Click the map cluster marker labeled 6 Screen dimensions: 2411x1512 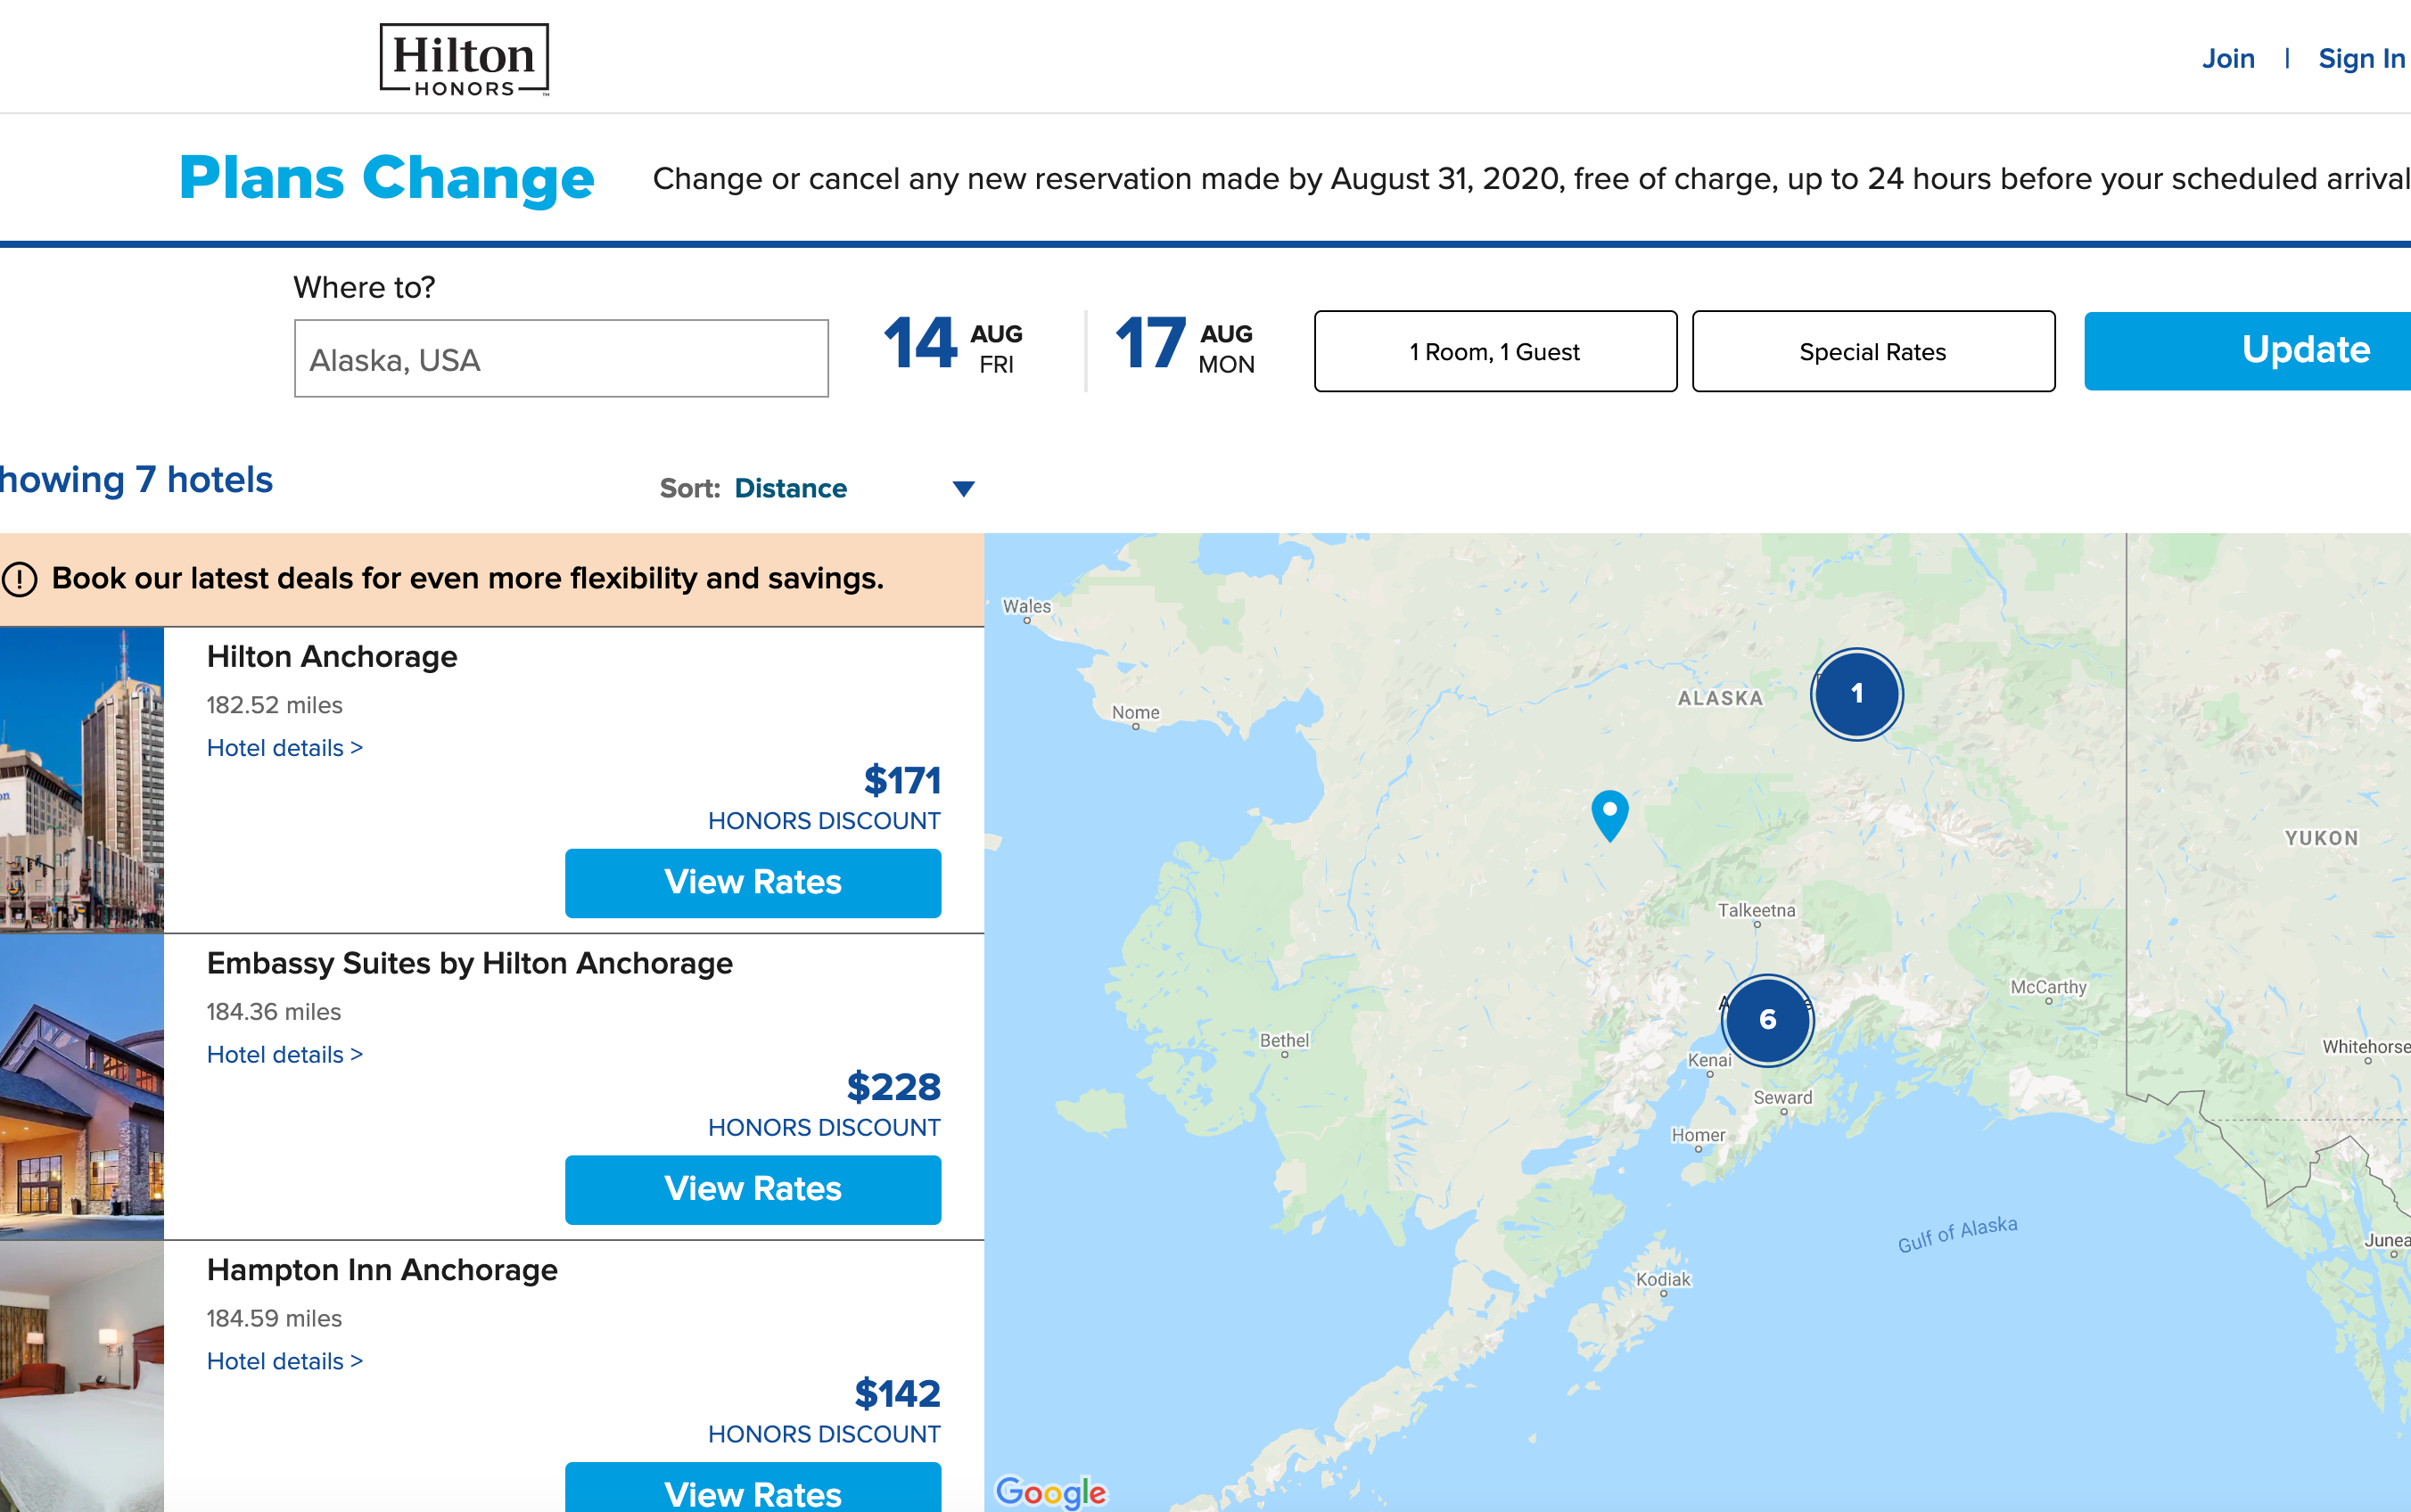pos(1767,1020)
